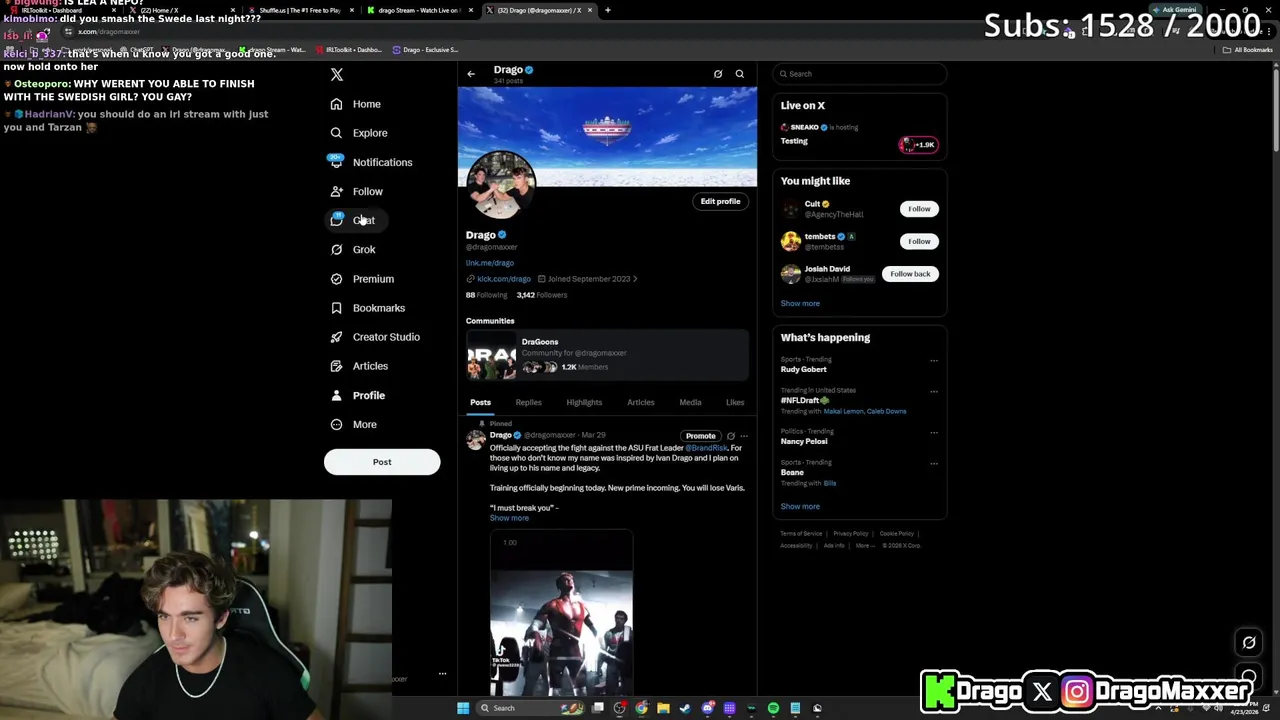The height and width of the screenshot is (720, 1280).
Task: Open Steam from the taskbar
Action: tap(685, 708)
